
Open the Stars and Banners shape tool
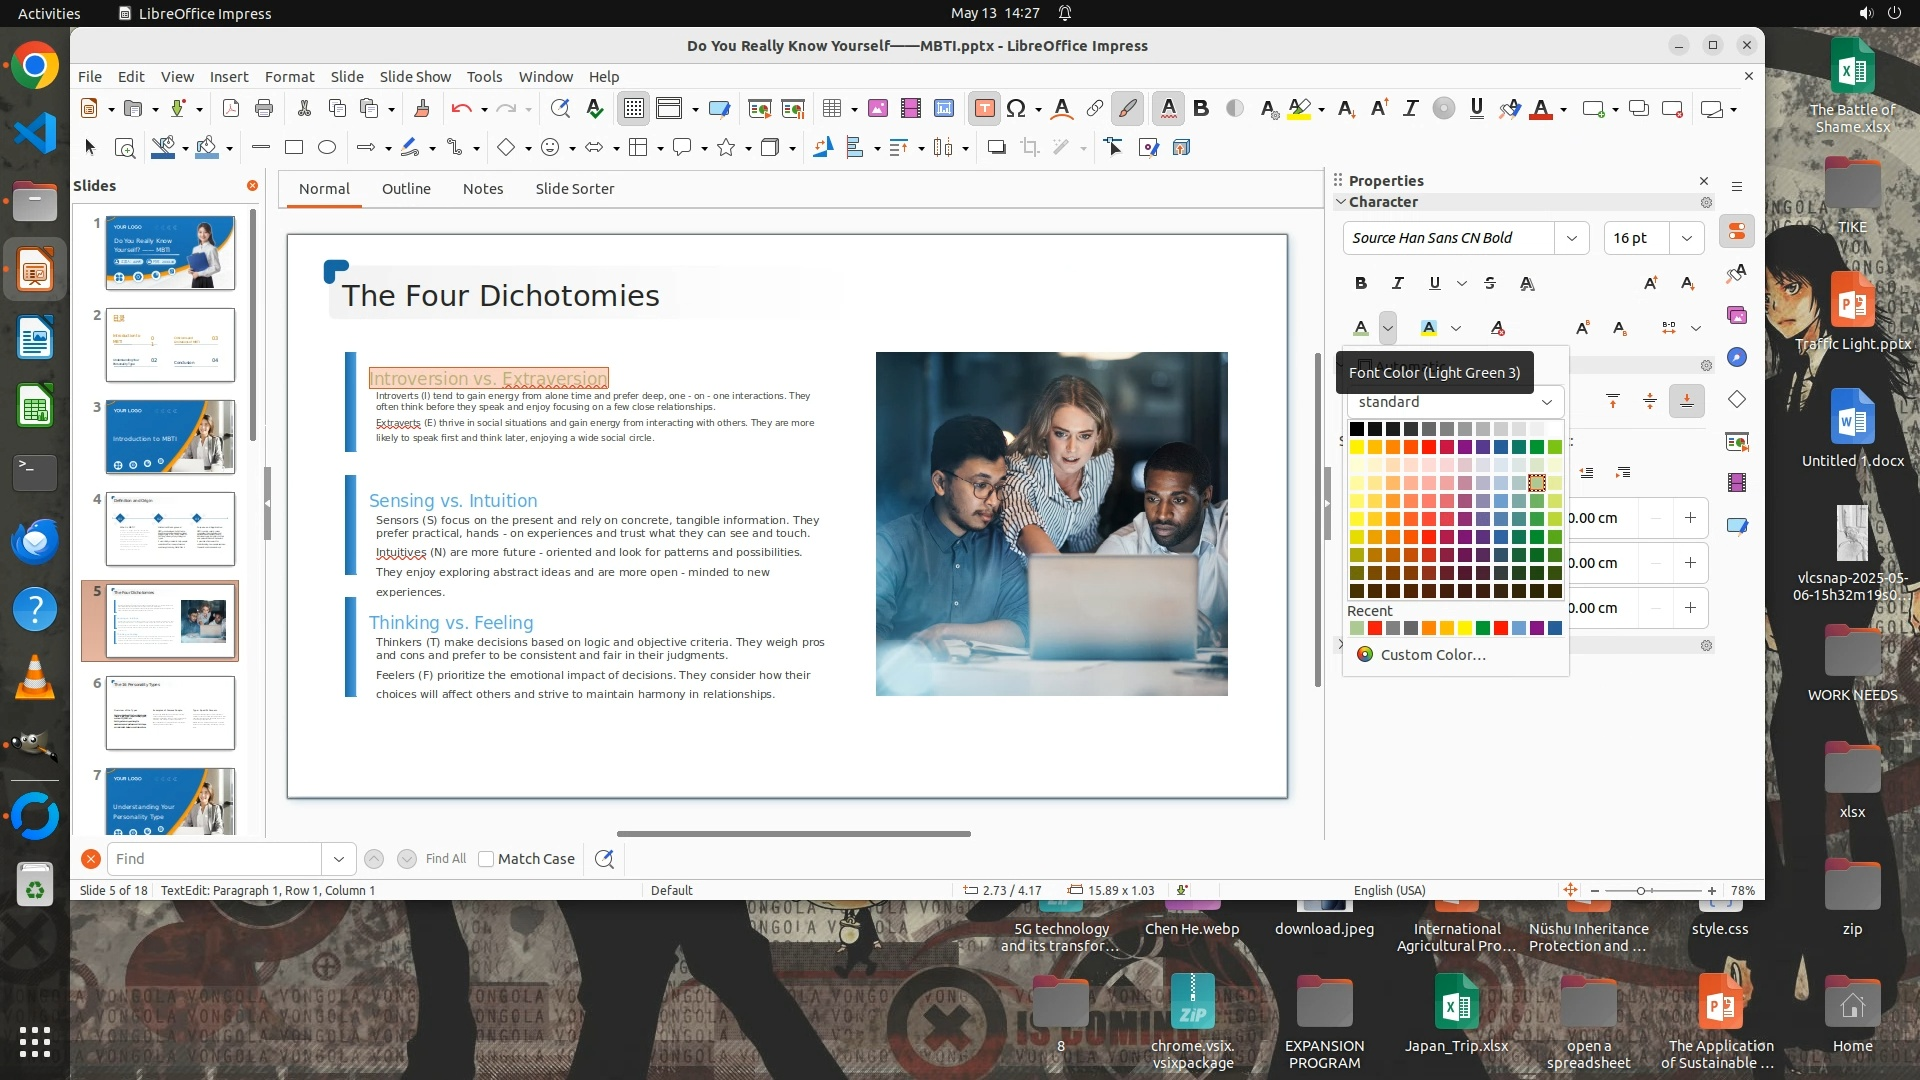tap(726, 147)
